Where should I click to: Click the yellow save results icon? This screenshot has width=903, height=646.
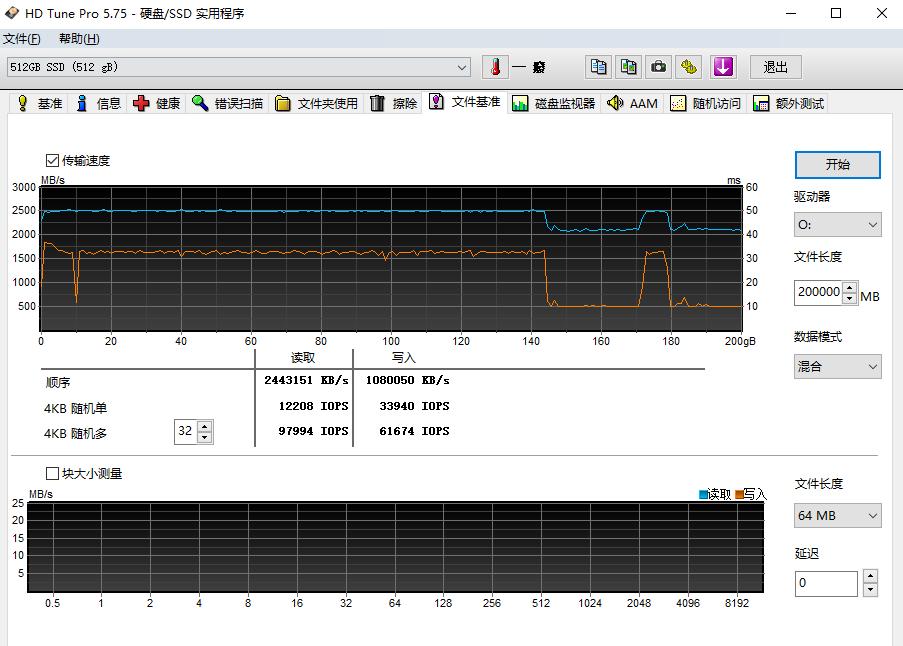(686, 66)
